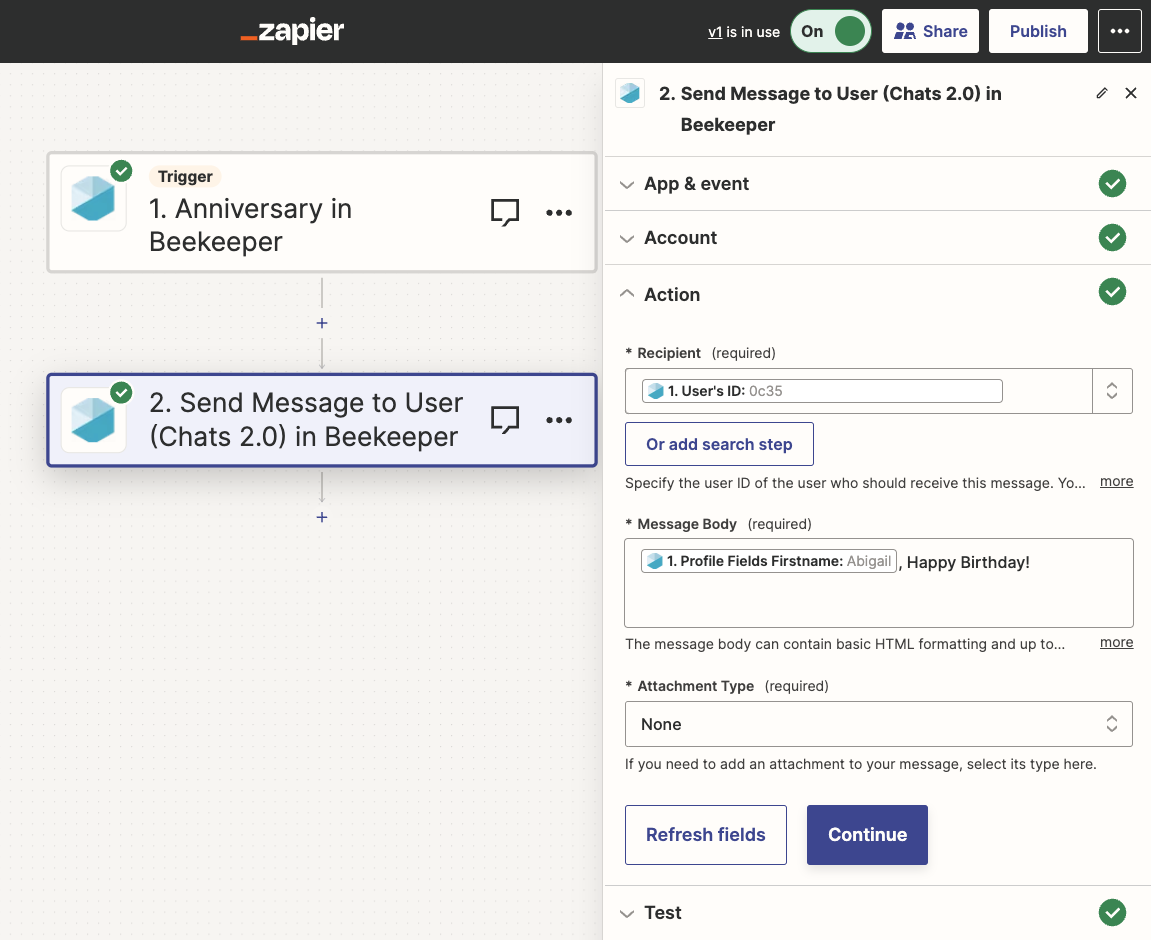Select the Send Message to User step card
Screen dimensions: 1151x940
click(x=322, y=420)
